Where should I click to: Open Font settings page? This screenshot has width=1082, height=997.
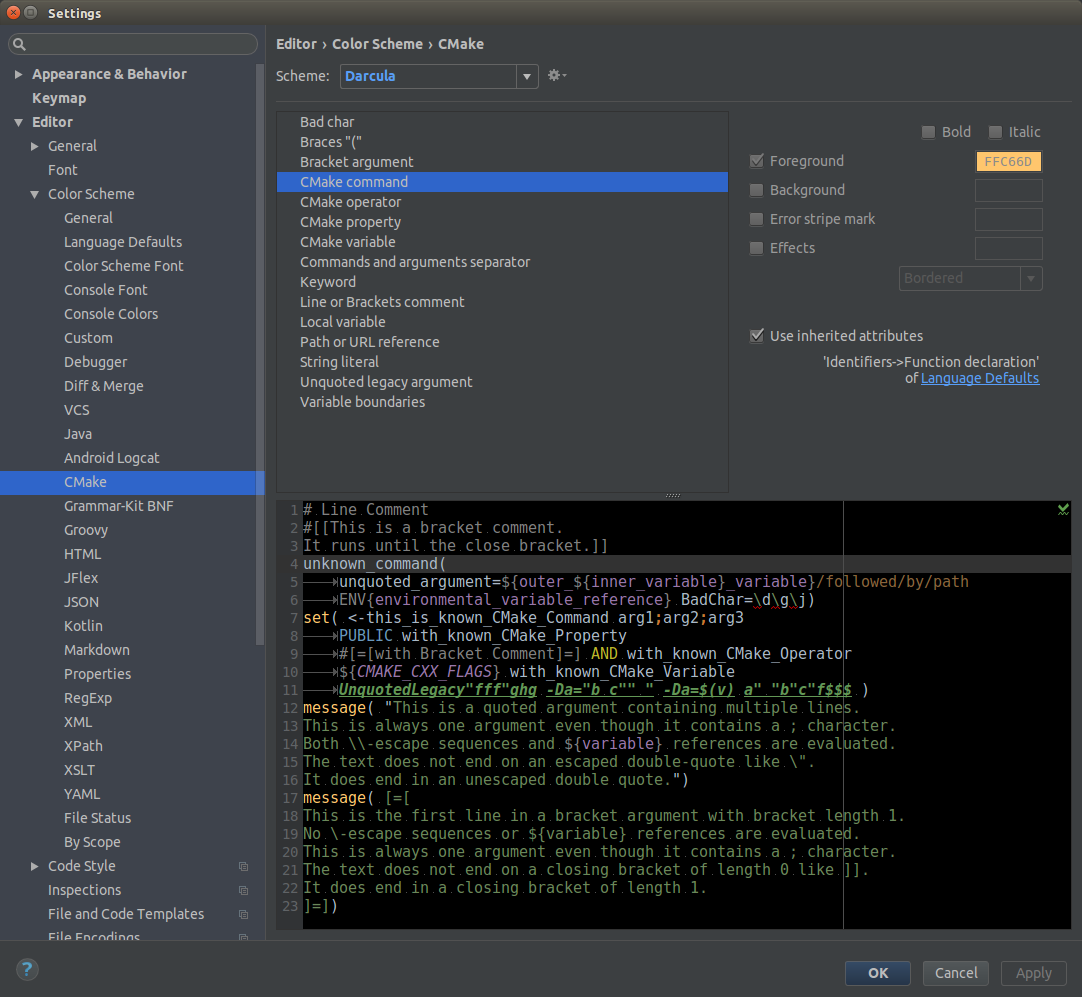(63, 170)
